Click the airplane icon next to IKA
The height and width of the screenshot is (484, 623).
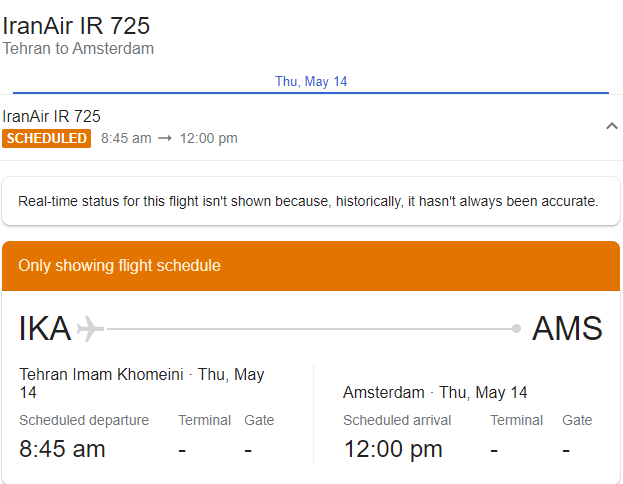click(x=90, y=328)
